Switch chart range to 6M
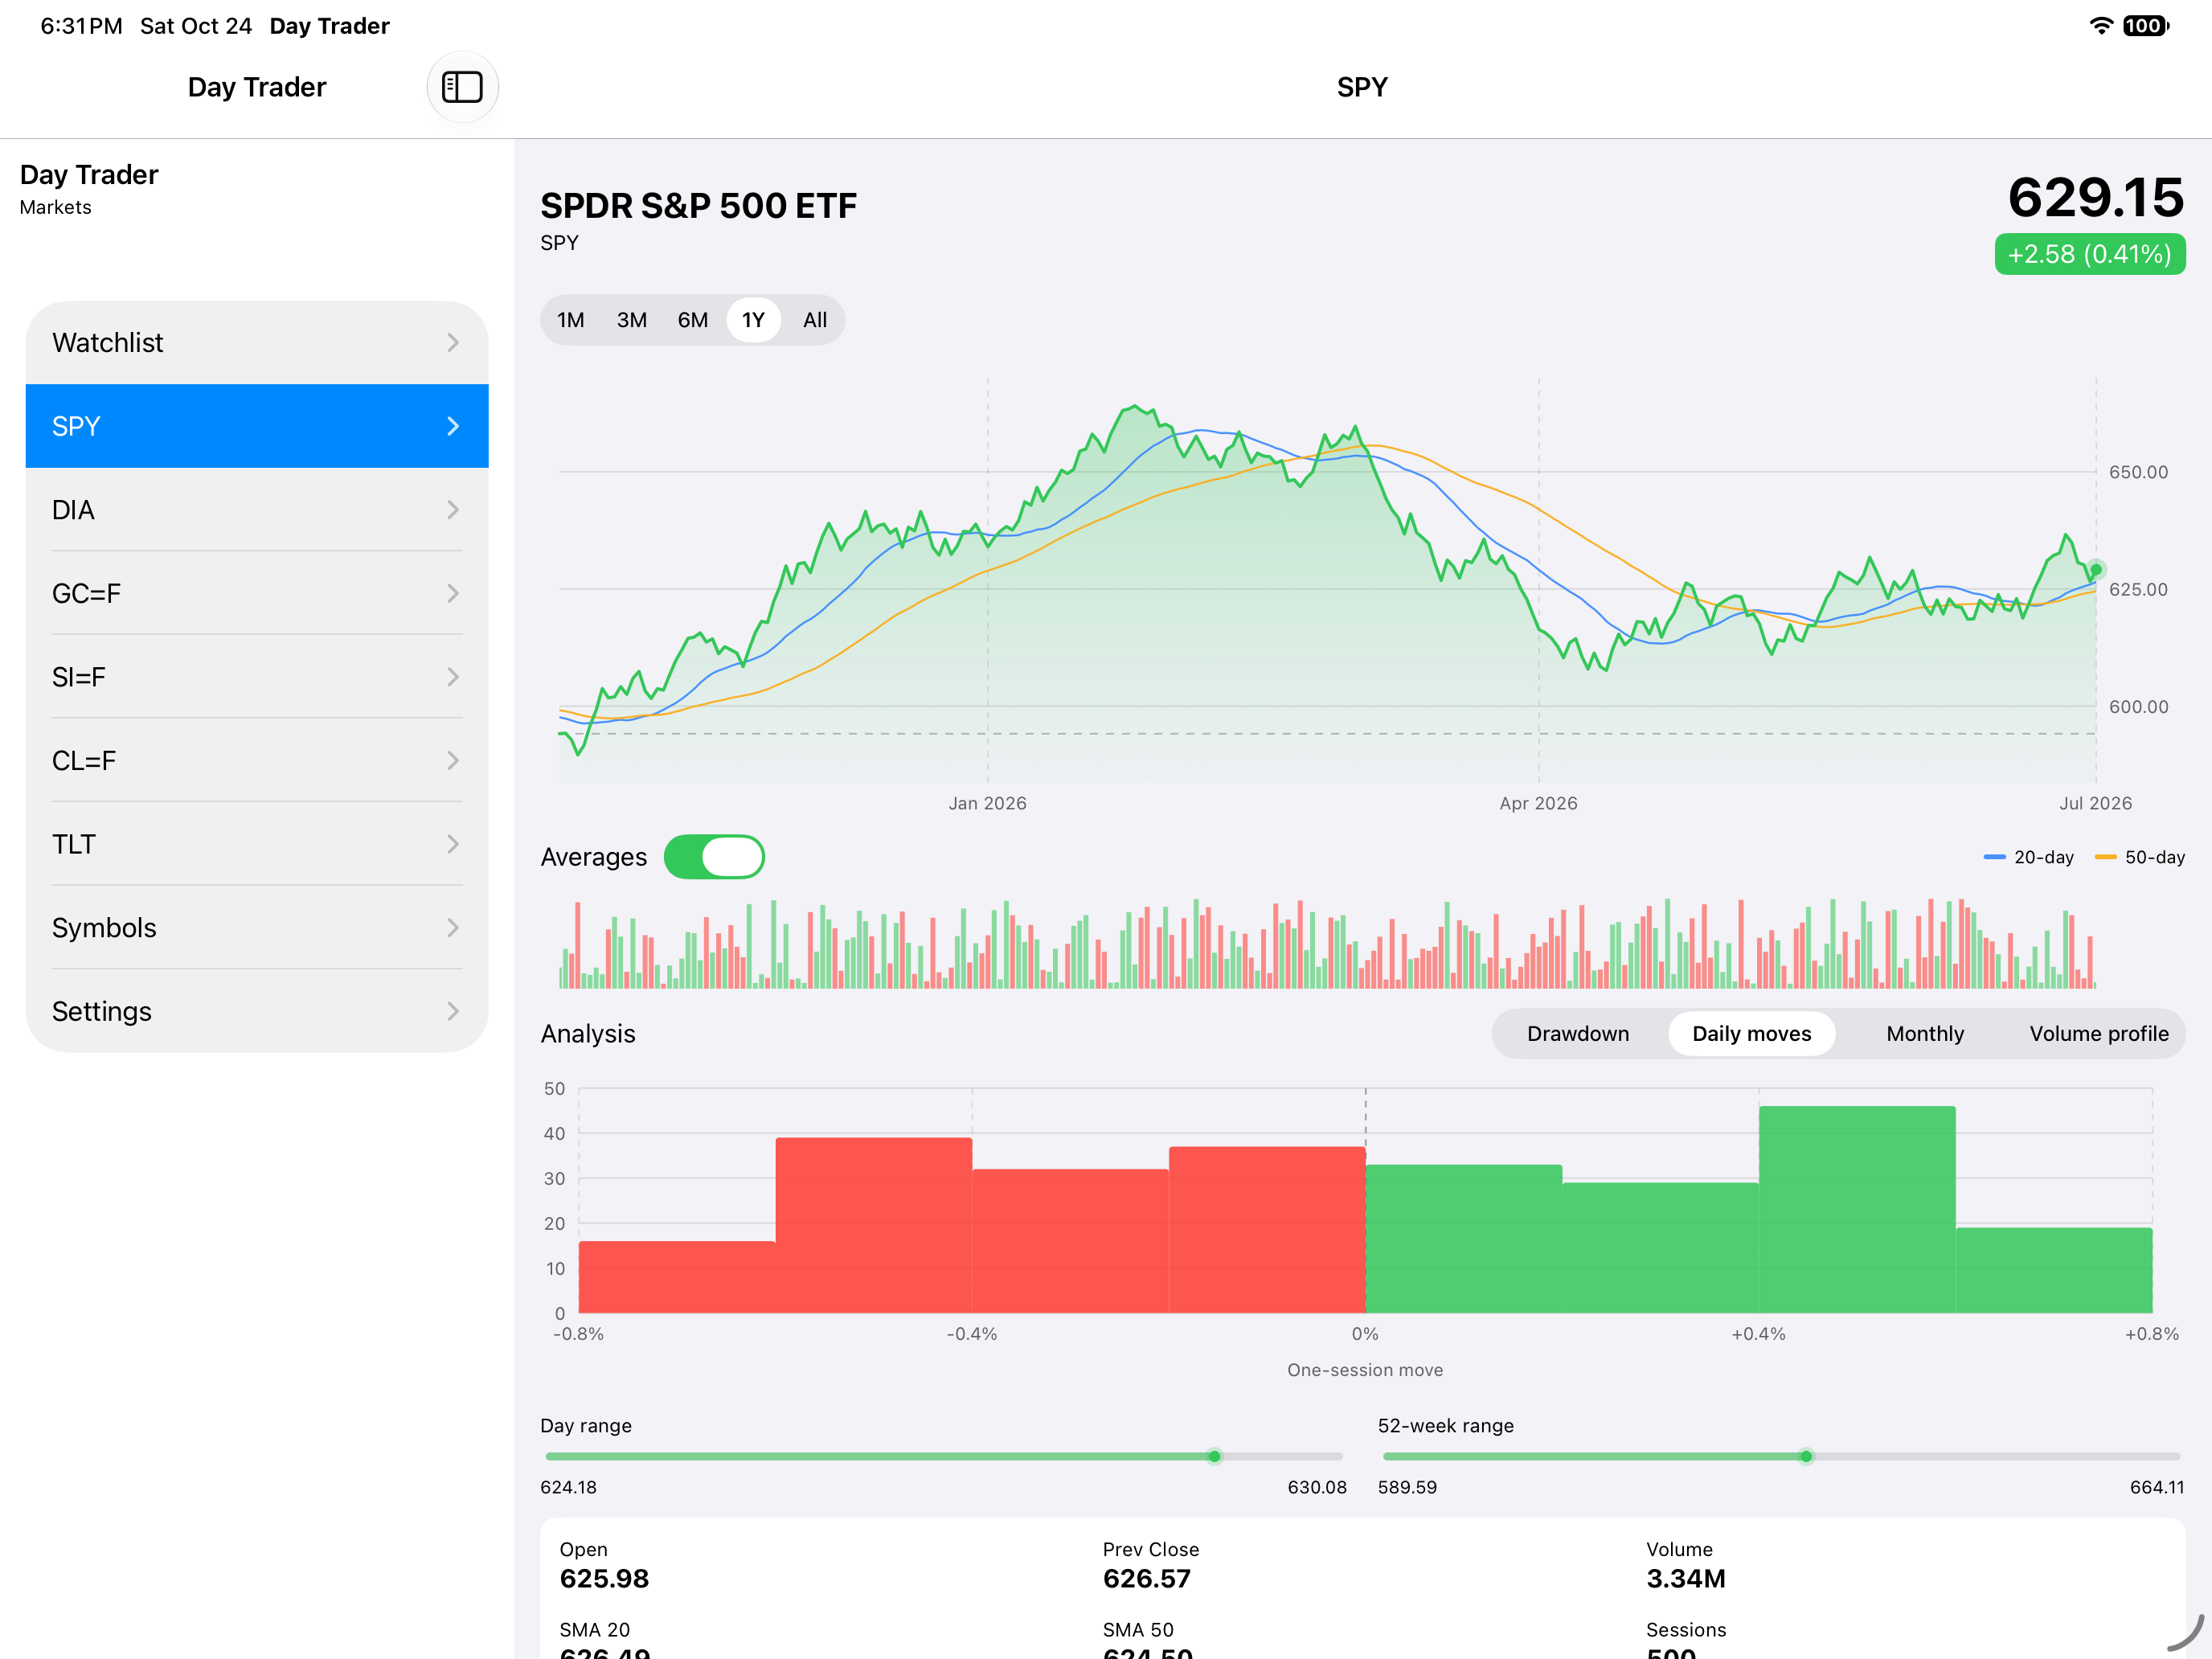The image size is (2212, 1659). pos(693,320)
